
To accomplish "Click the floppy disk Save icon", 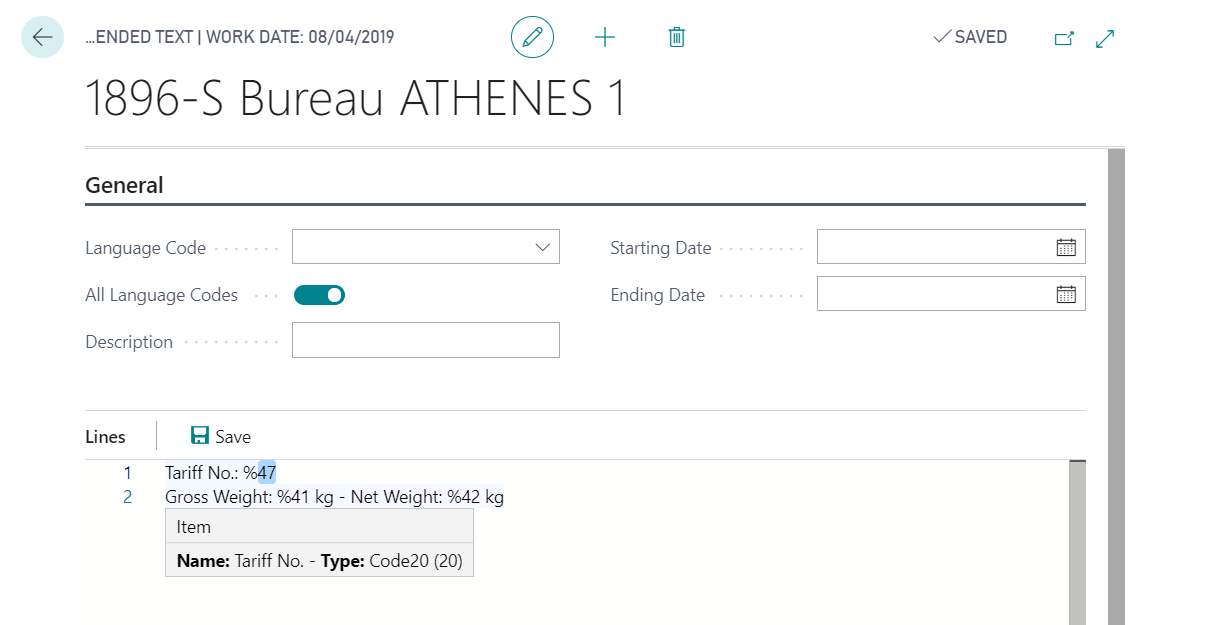I will (200, 436).
